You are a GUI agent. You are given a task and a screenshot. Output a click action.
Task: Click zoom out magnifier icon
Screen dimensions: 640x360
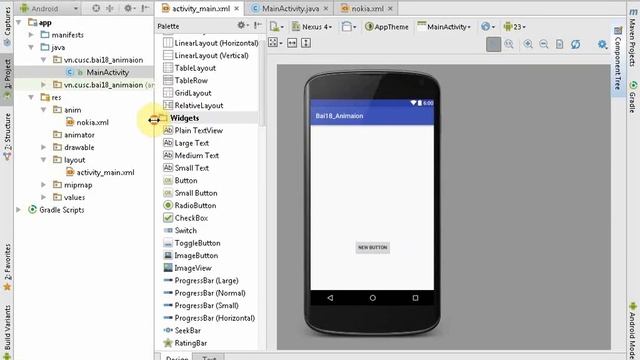pos(544,44)
